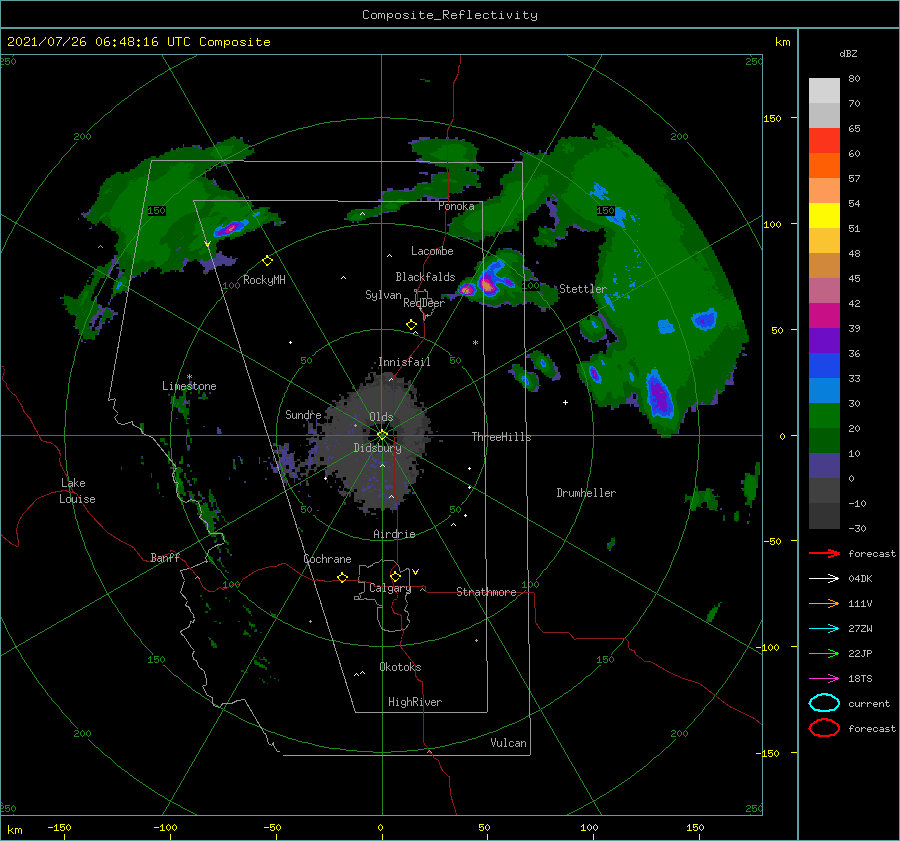Click the ThreeHills label
The width and height of the screenshot is (900, 841).
click(x=502, y=437)
